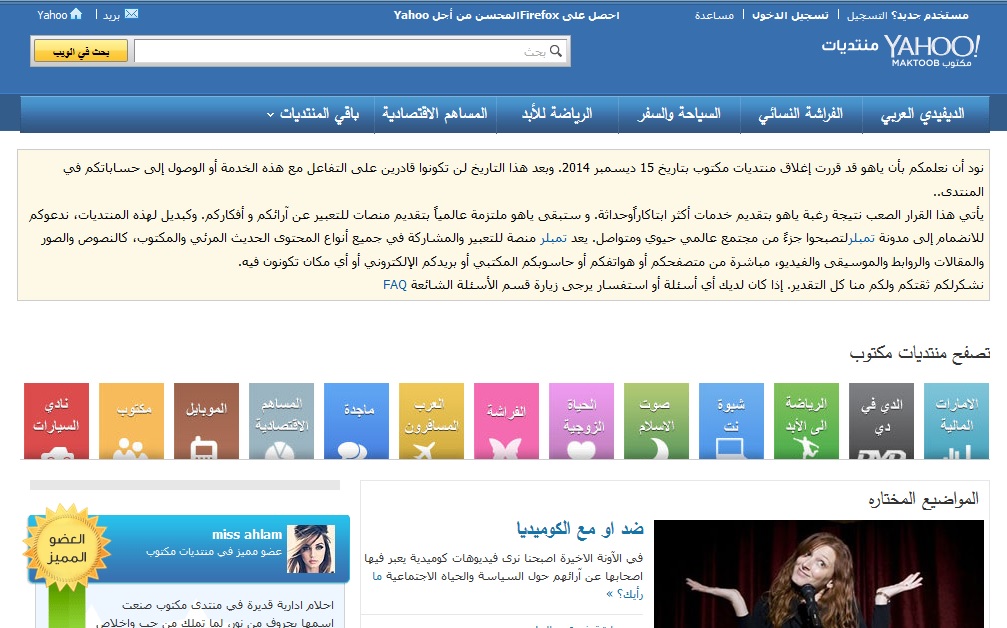Open the صوت الاسلام forum tile

[x=656, y=421]
